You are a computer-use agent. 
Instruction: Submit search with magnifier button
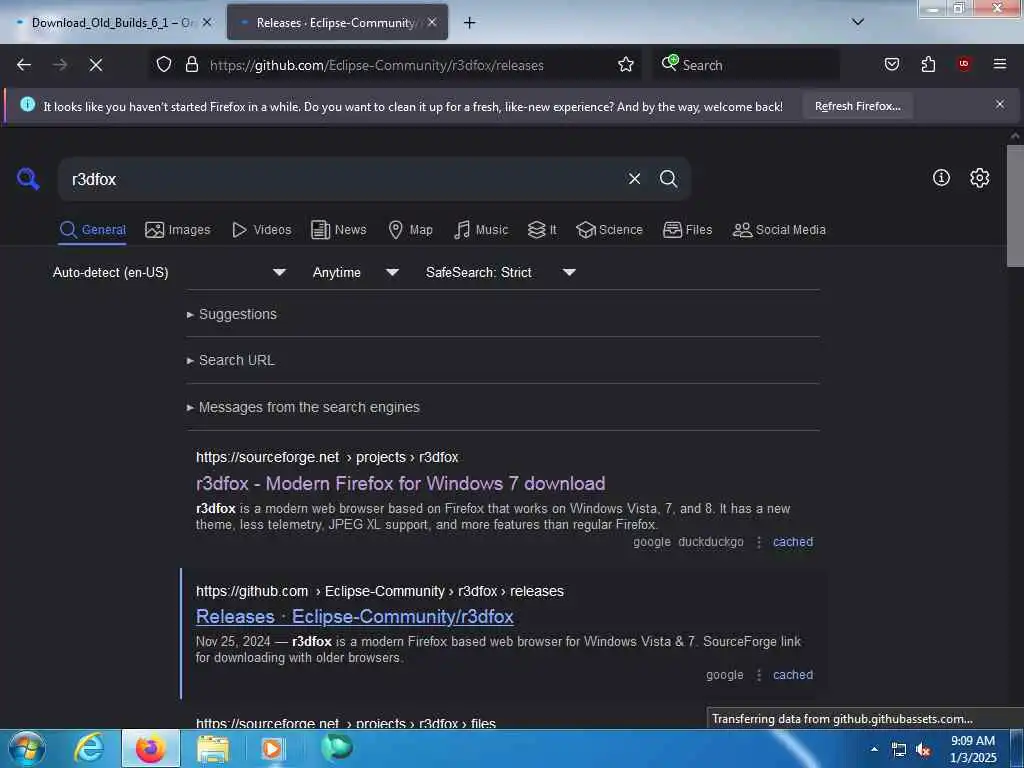click(x=668, y=178)
